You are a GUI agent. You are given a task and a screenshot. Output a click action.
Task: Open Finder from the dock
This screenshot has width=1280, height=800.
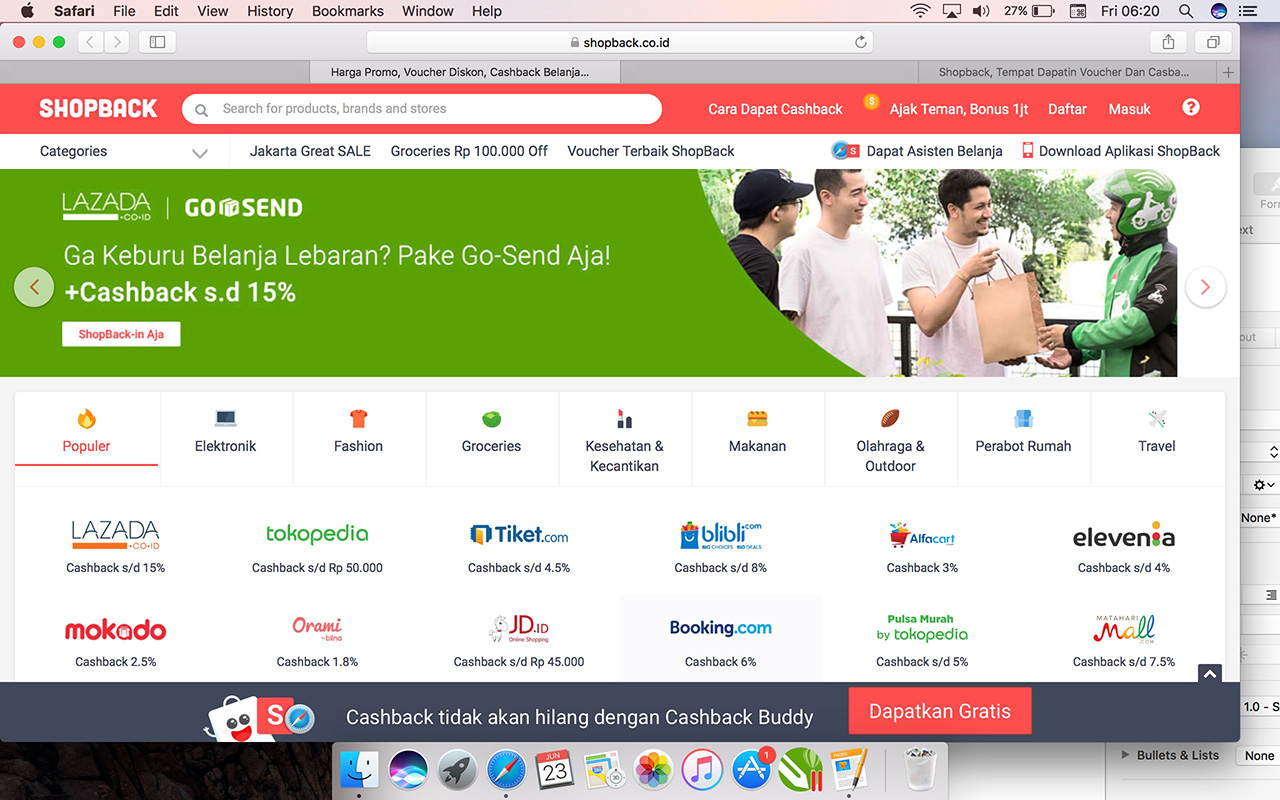click(x=359, y=769)
